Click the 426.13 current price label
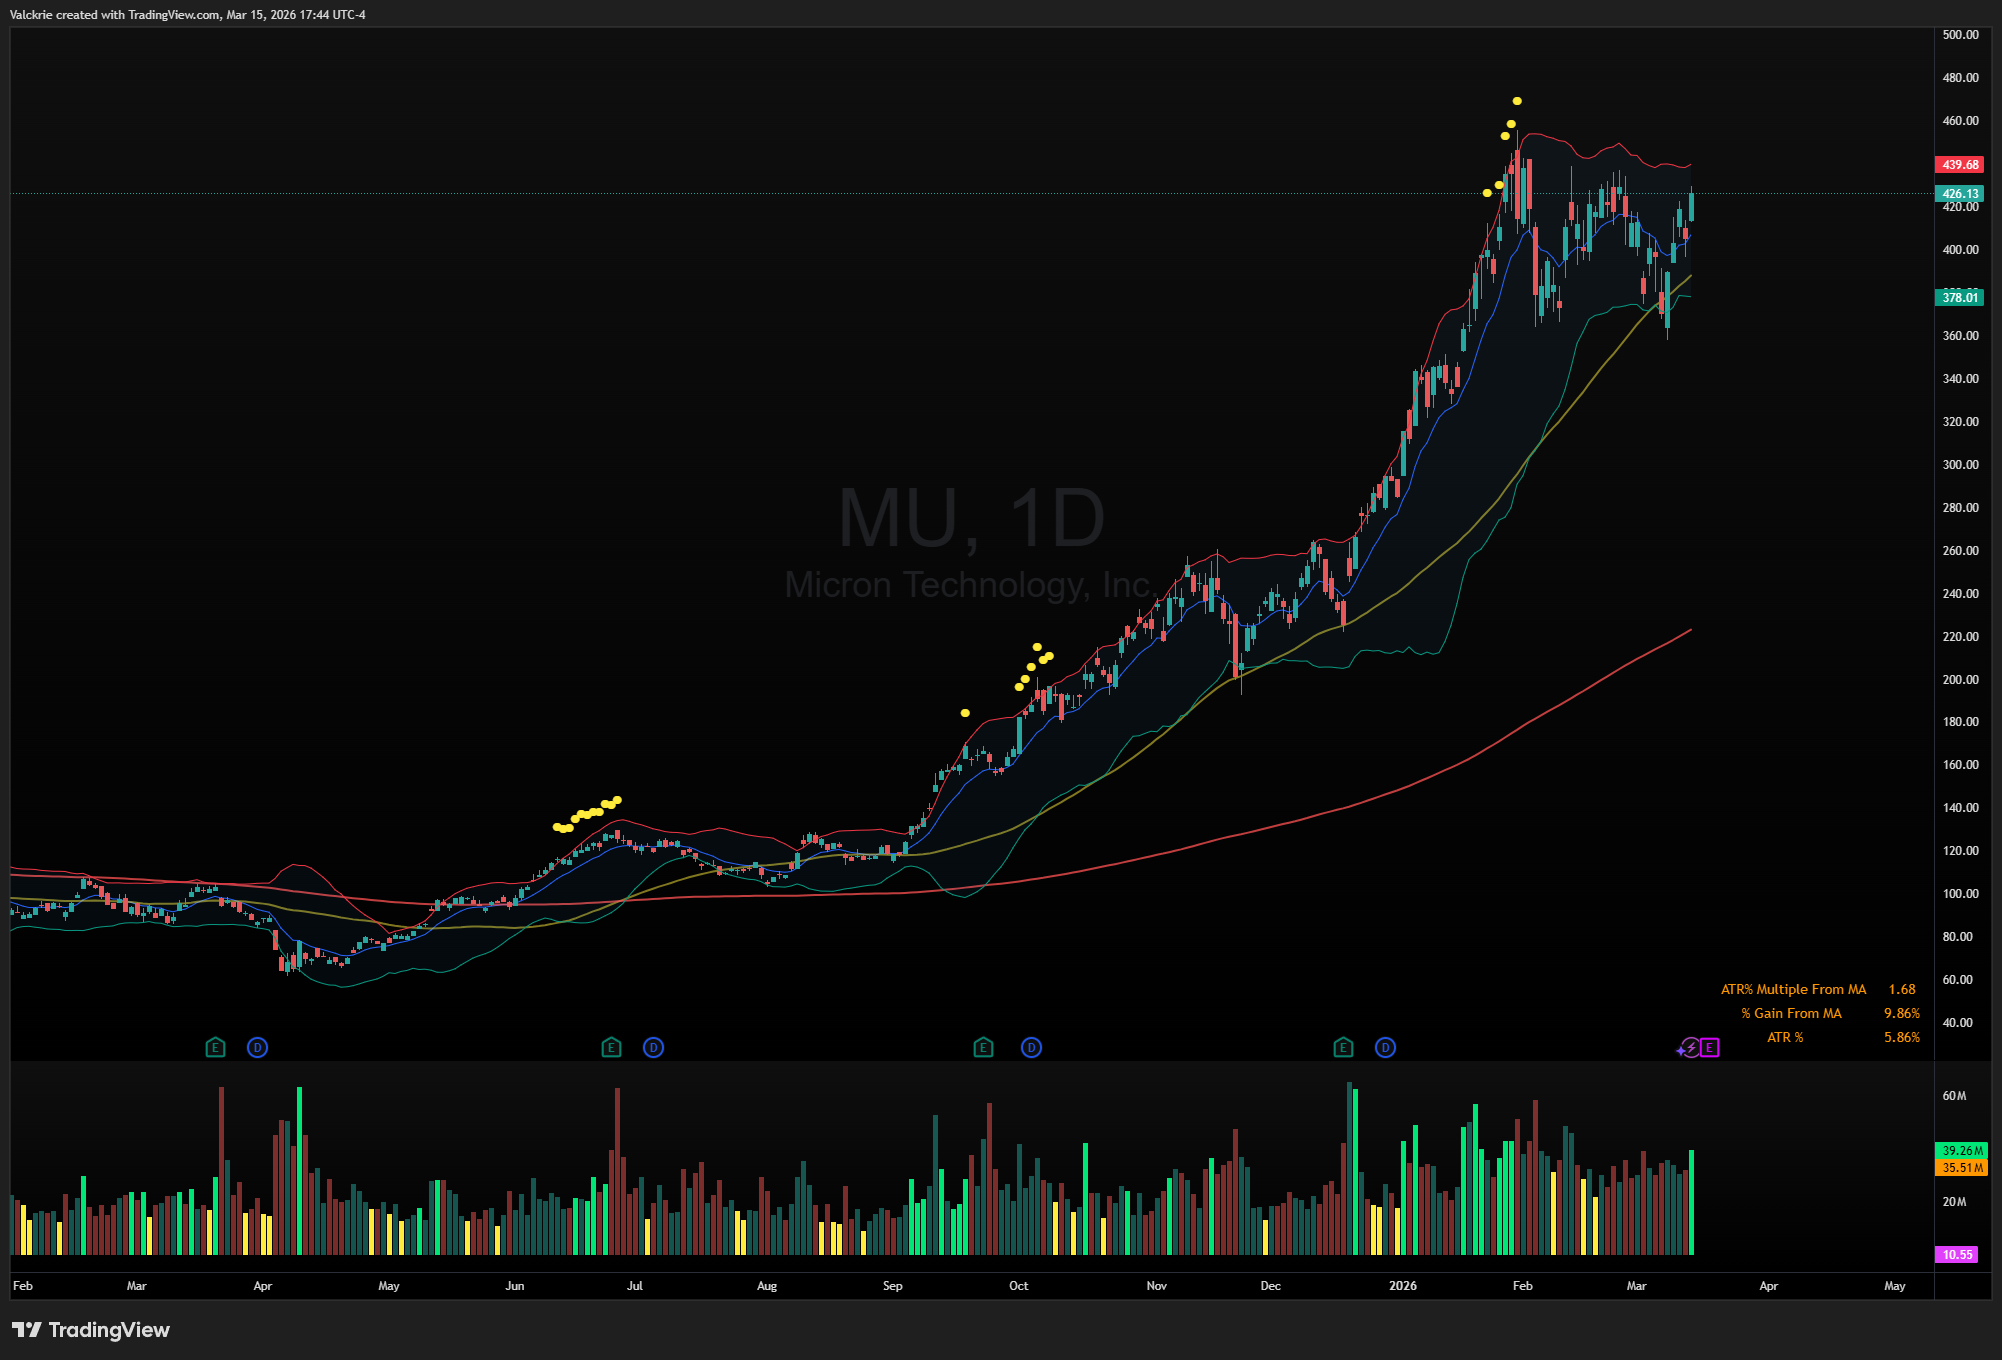Screen dimensions: 2002x1360 coord(1959,194)
